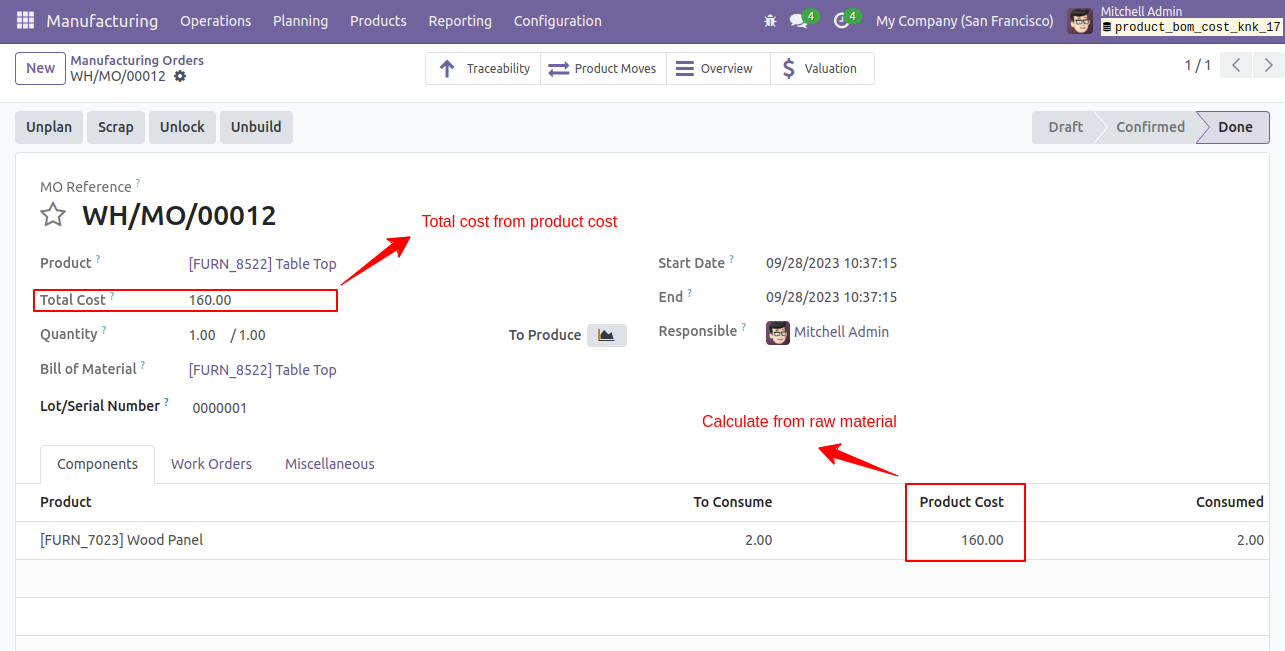Show help tooltip for Bill of Material

click(143, 365)
